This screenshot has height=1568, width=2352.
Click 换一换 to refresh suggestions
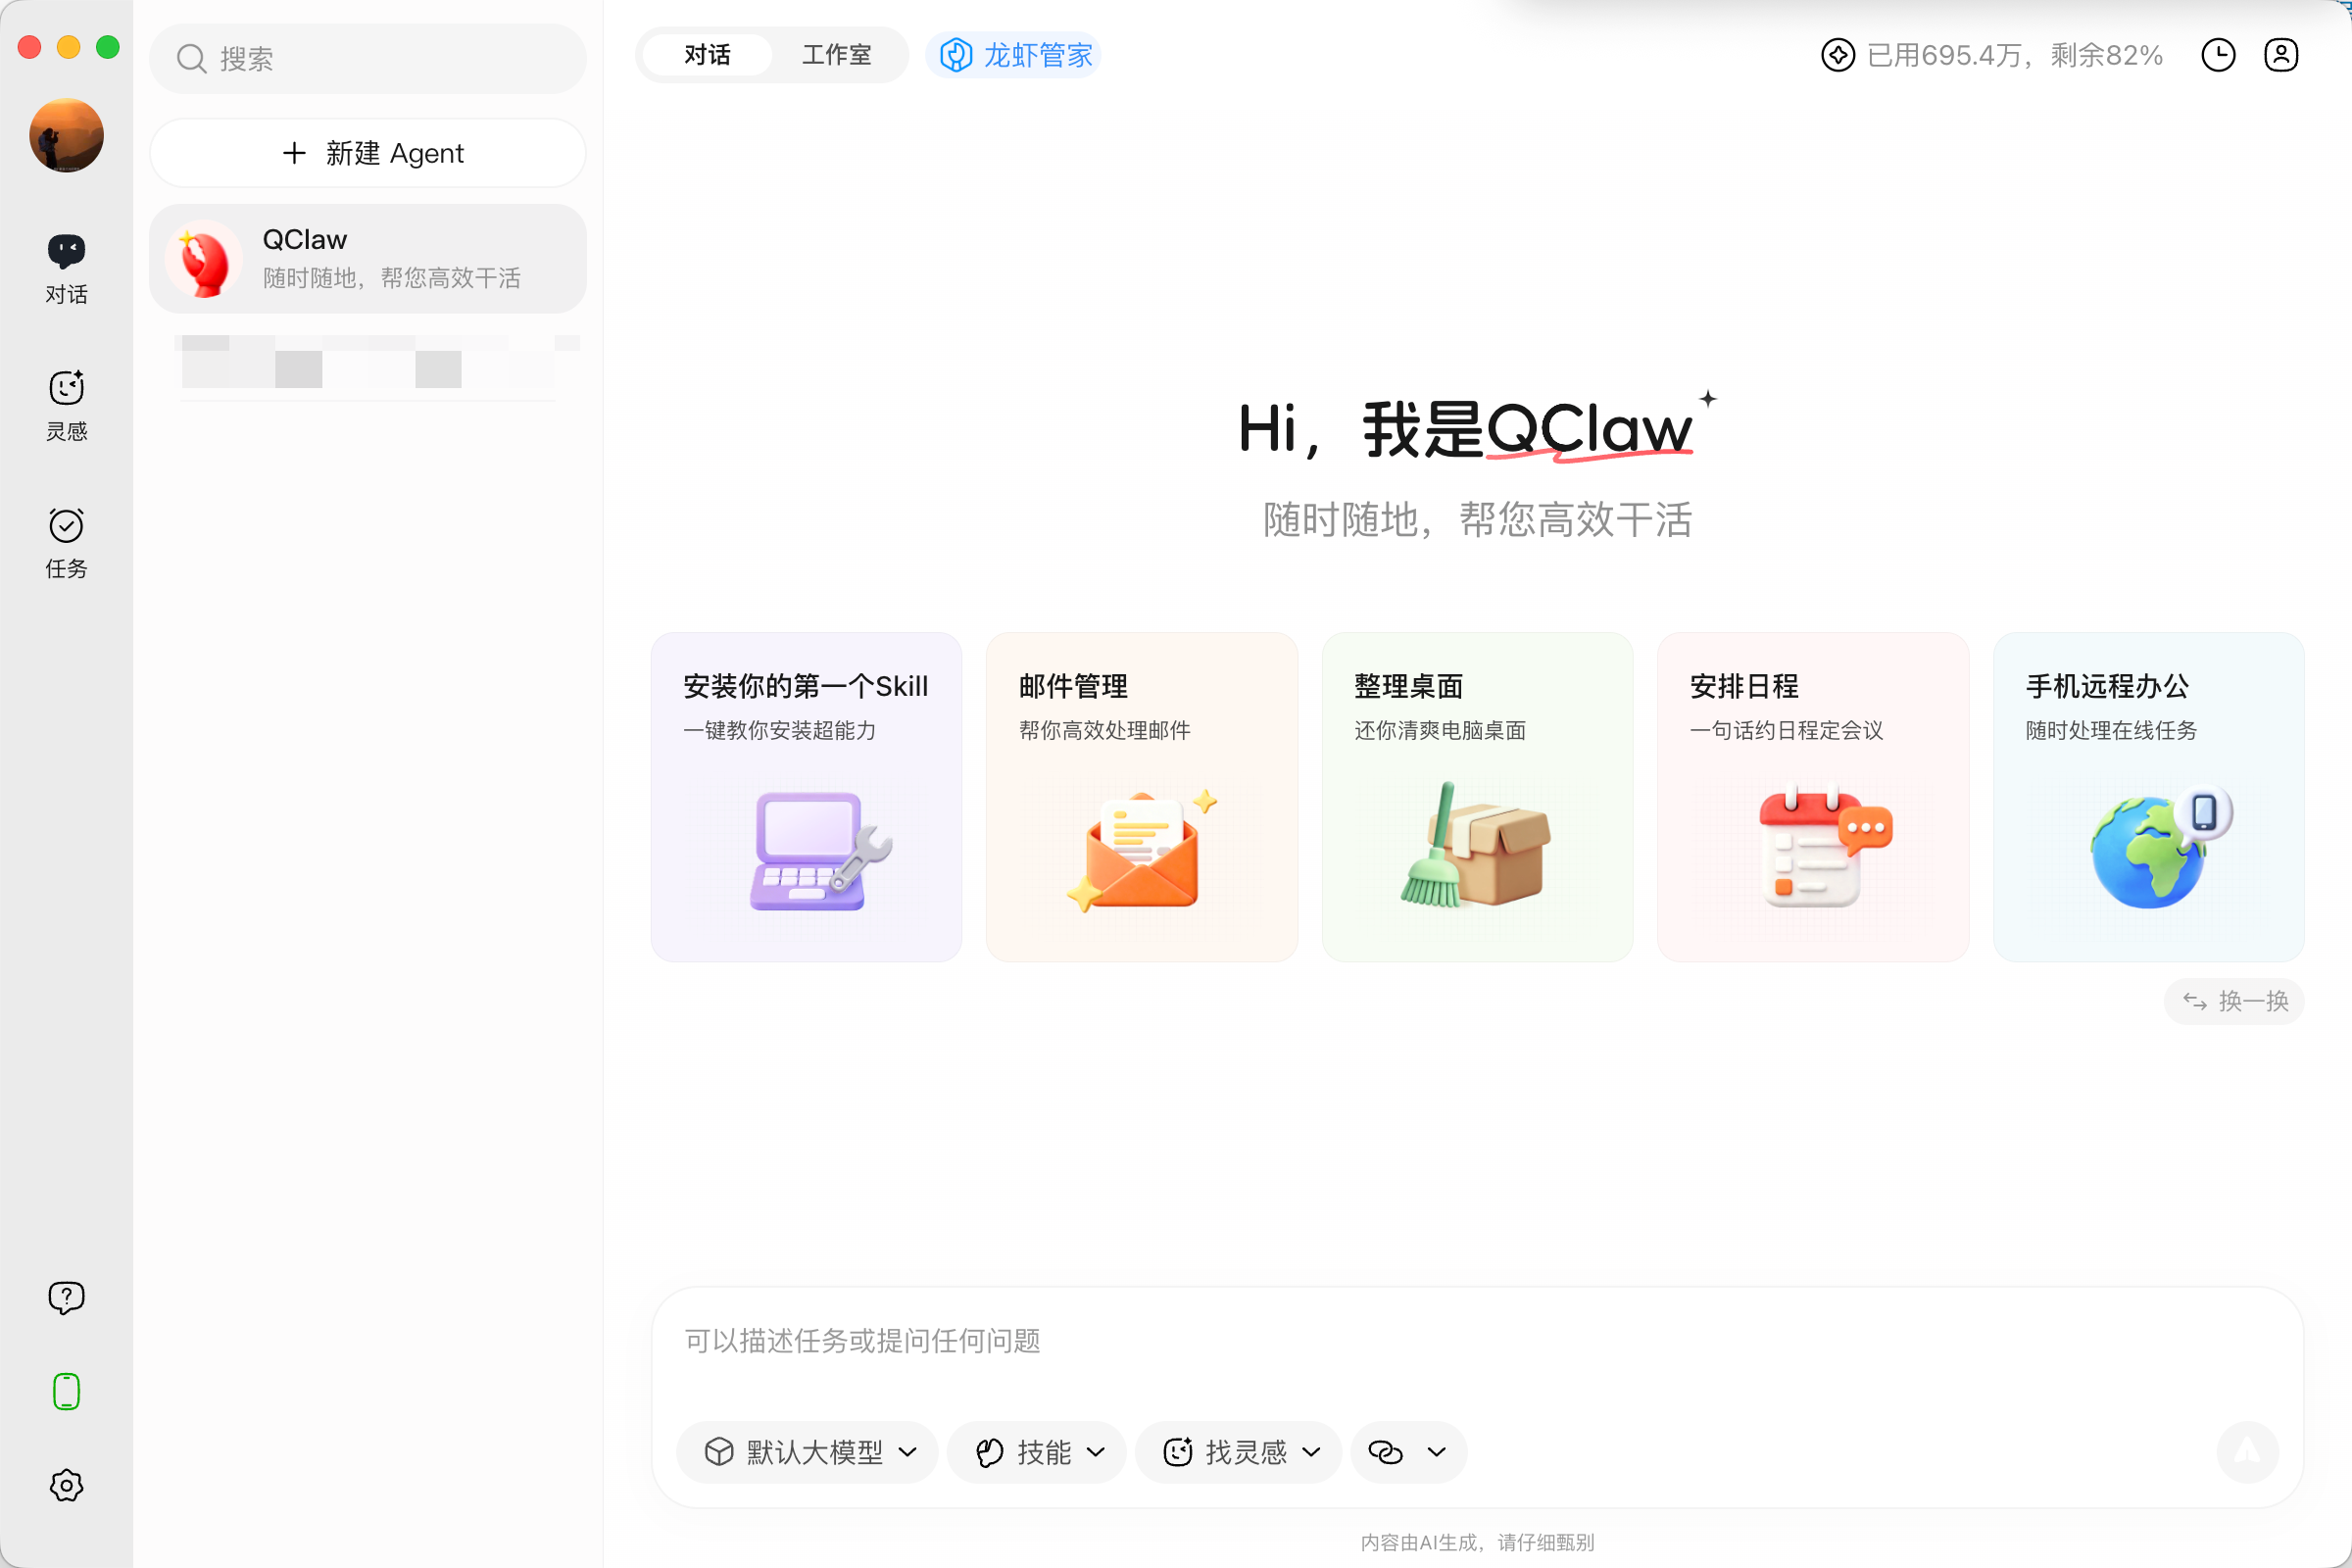(x=2234, y=1001)
